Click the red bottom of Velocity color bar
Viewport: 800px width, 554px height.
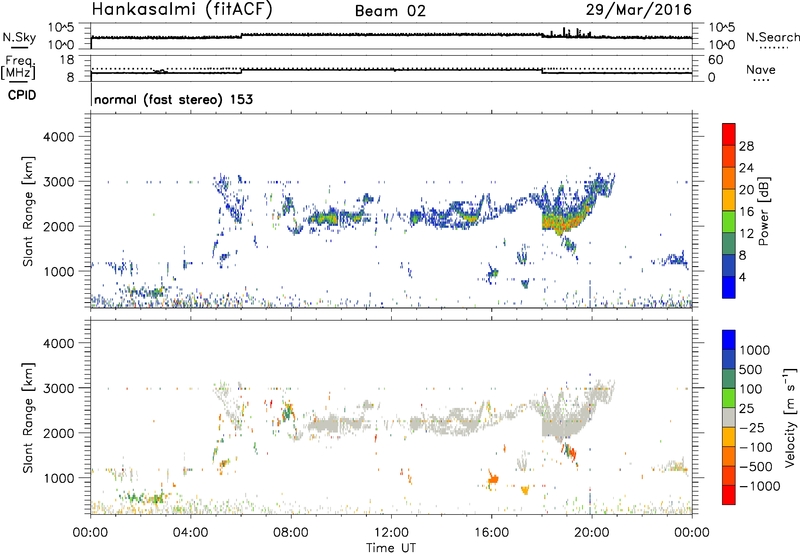coord(729,495)
